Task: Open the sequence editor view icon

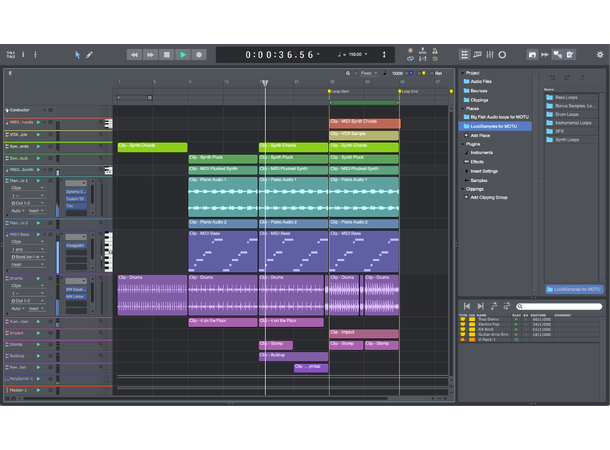Action: coord(477,55)
